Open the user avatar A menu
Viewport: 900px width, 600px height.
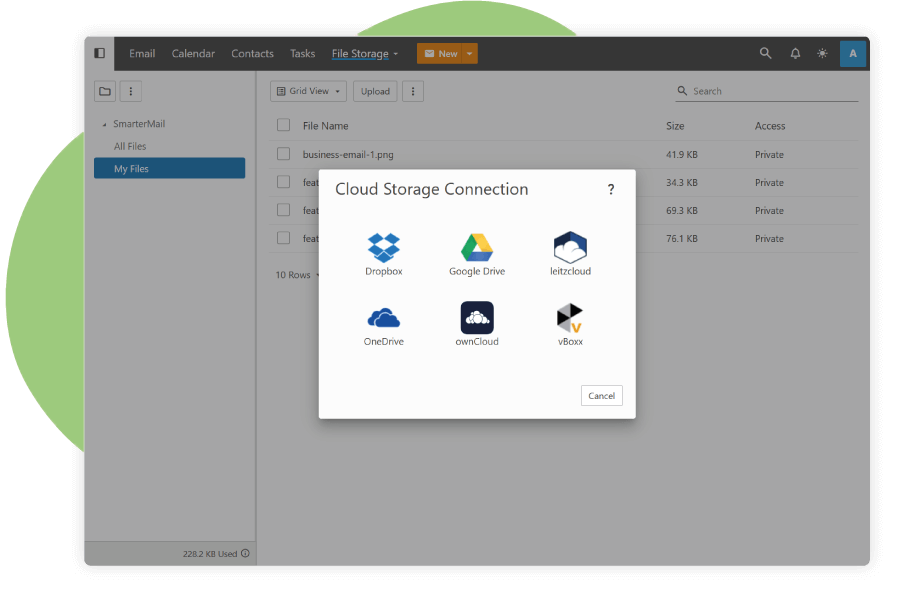[x=853, y=53]
